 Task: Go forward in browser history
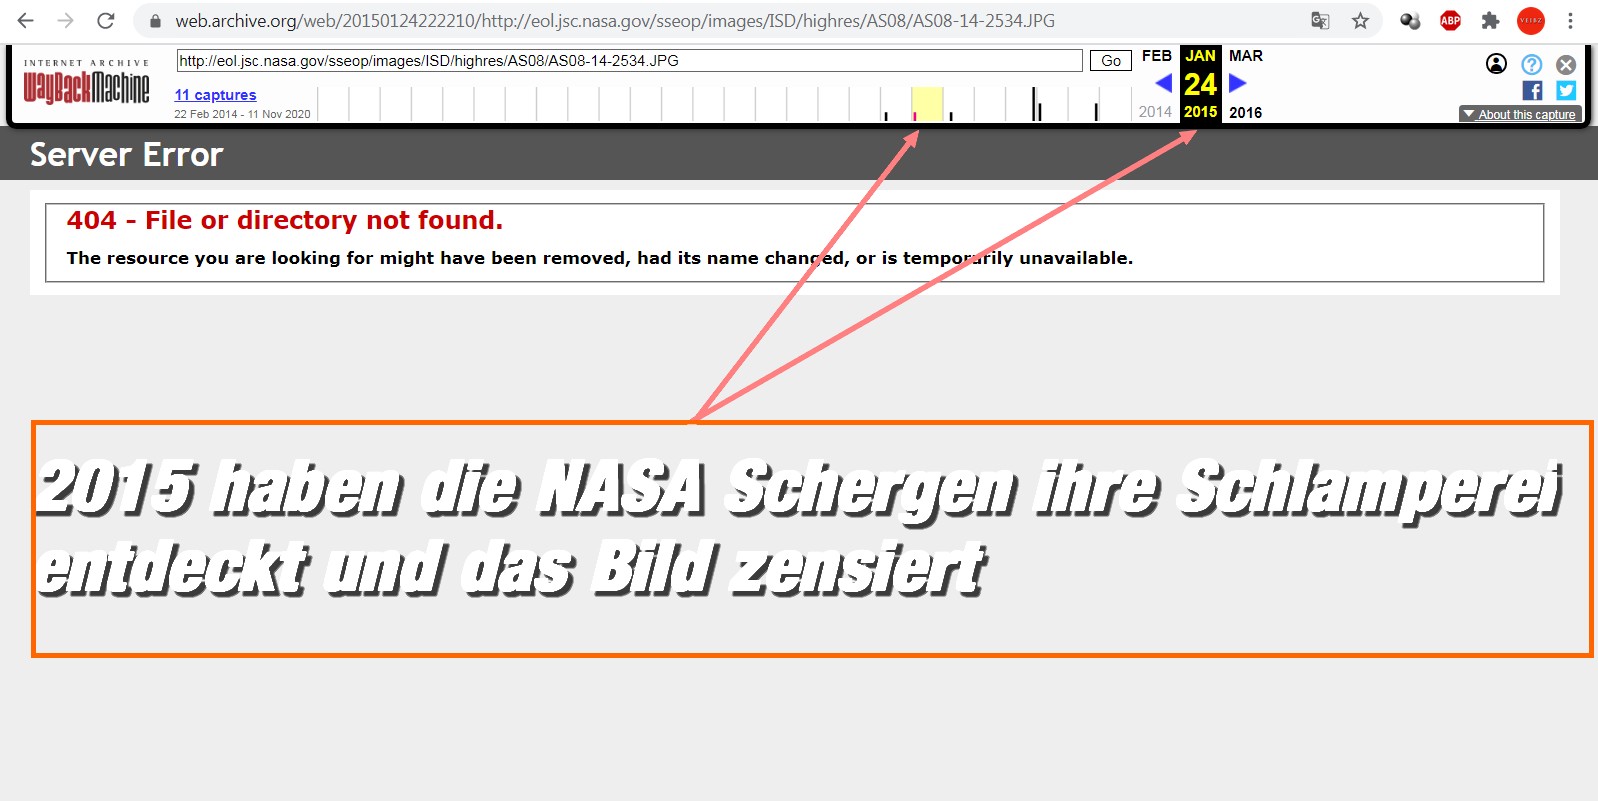tap(66, 20)
